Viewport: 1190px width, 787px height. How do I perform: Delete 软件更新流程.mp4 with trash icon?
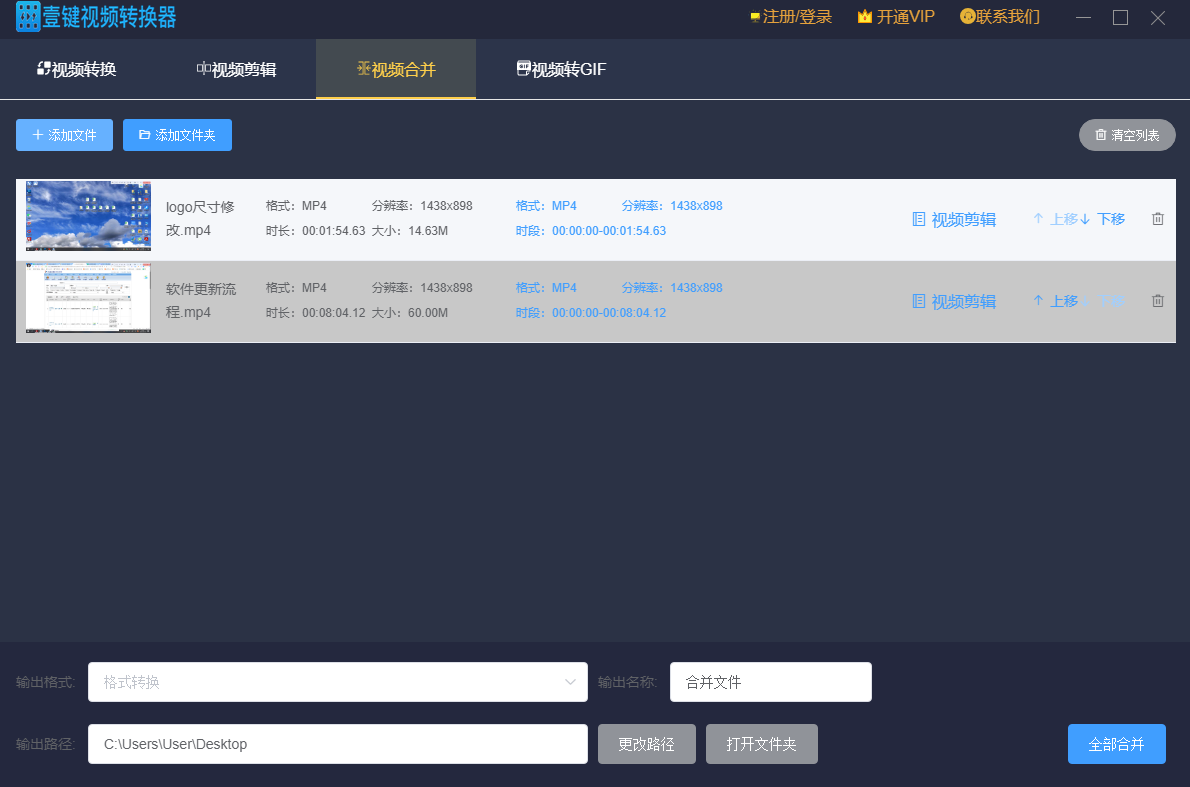(x=1157, y=301)
